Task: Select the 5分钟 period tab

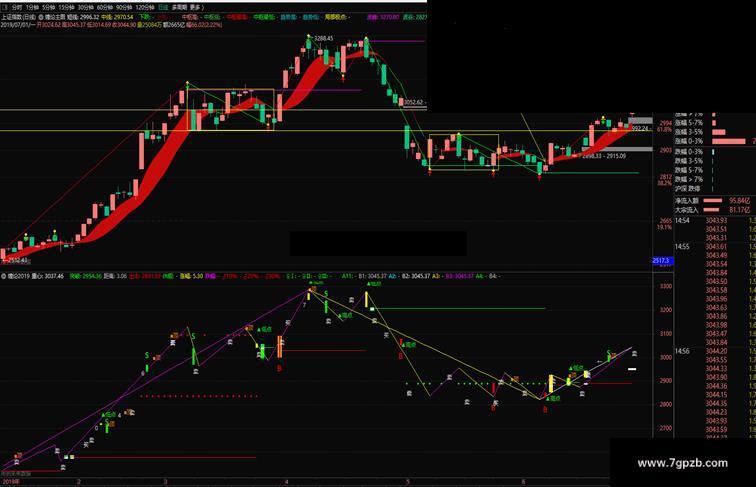Action: tap(49, 8)
